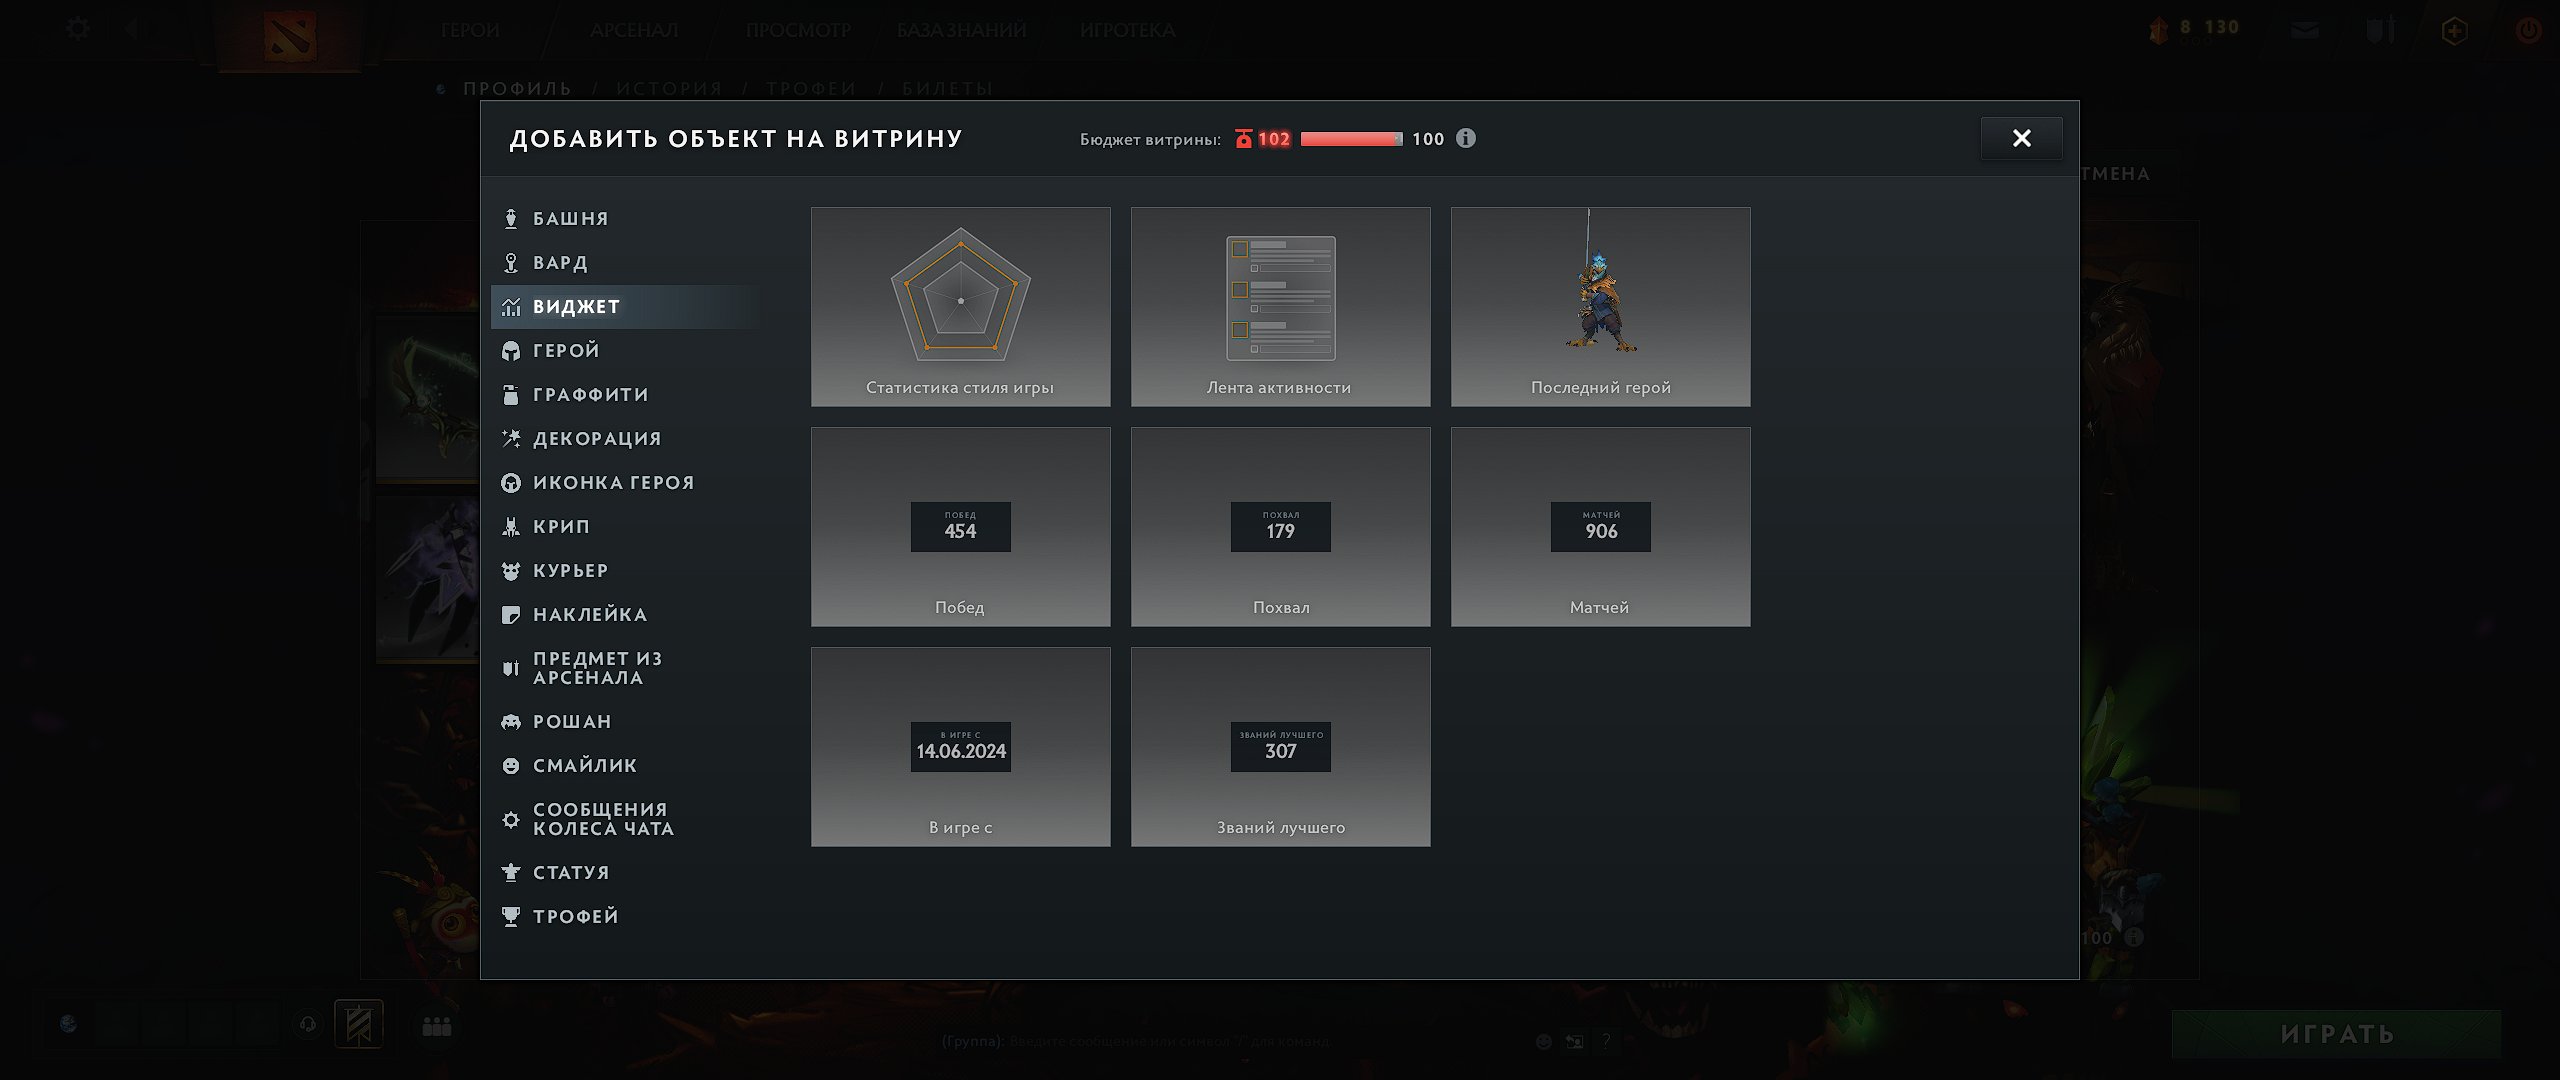The height and width of the screenshot is (1080, 2560).
Task: Select the Декорация category
Action: (x=625, y=438)
